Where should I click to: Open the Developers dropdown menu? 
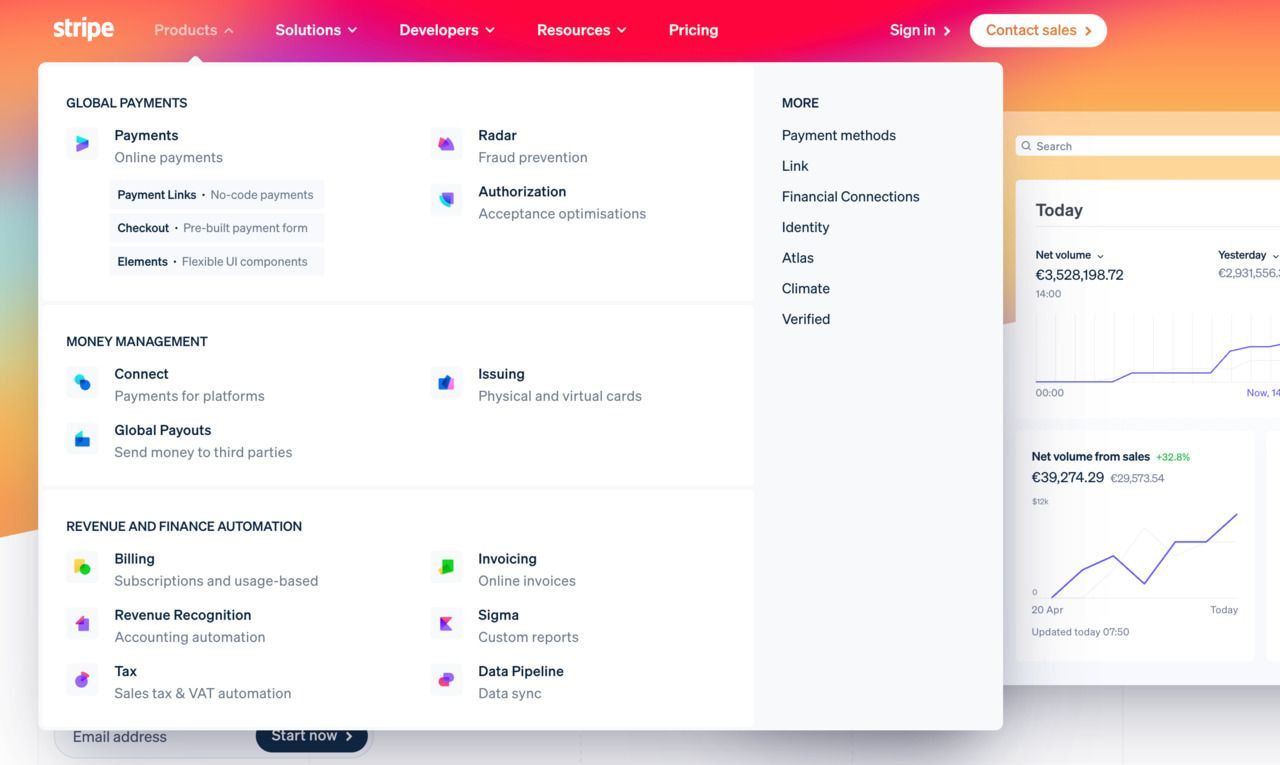447,30
